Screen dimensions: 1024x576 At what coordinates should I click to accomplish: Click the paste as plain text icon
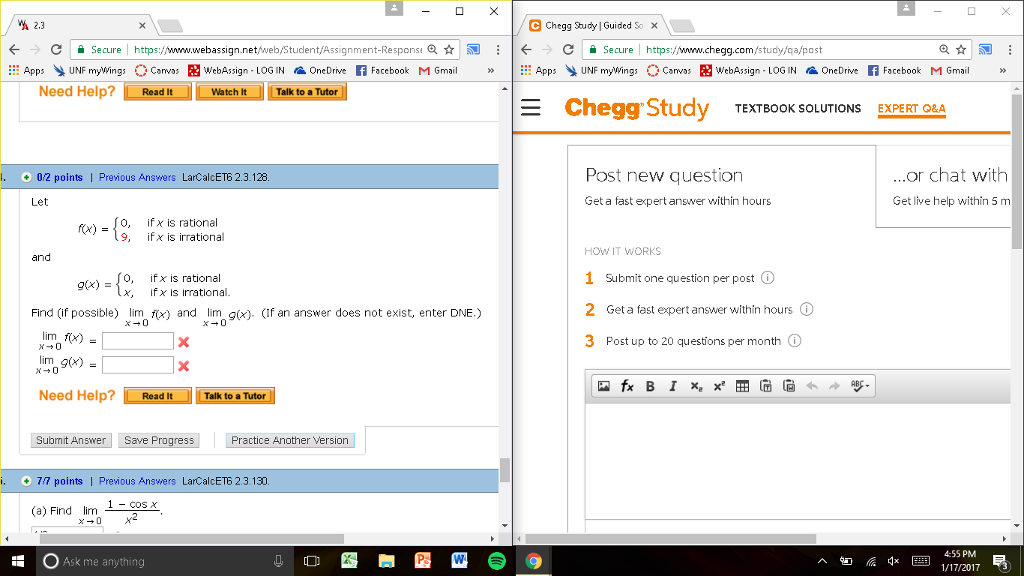tap(766, 386)
